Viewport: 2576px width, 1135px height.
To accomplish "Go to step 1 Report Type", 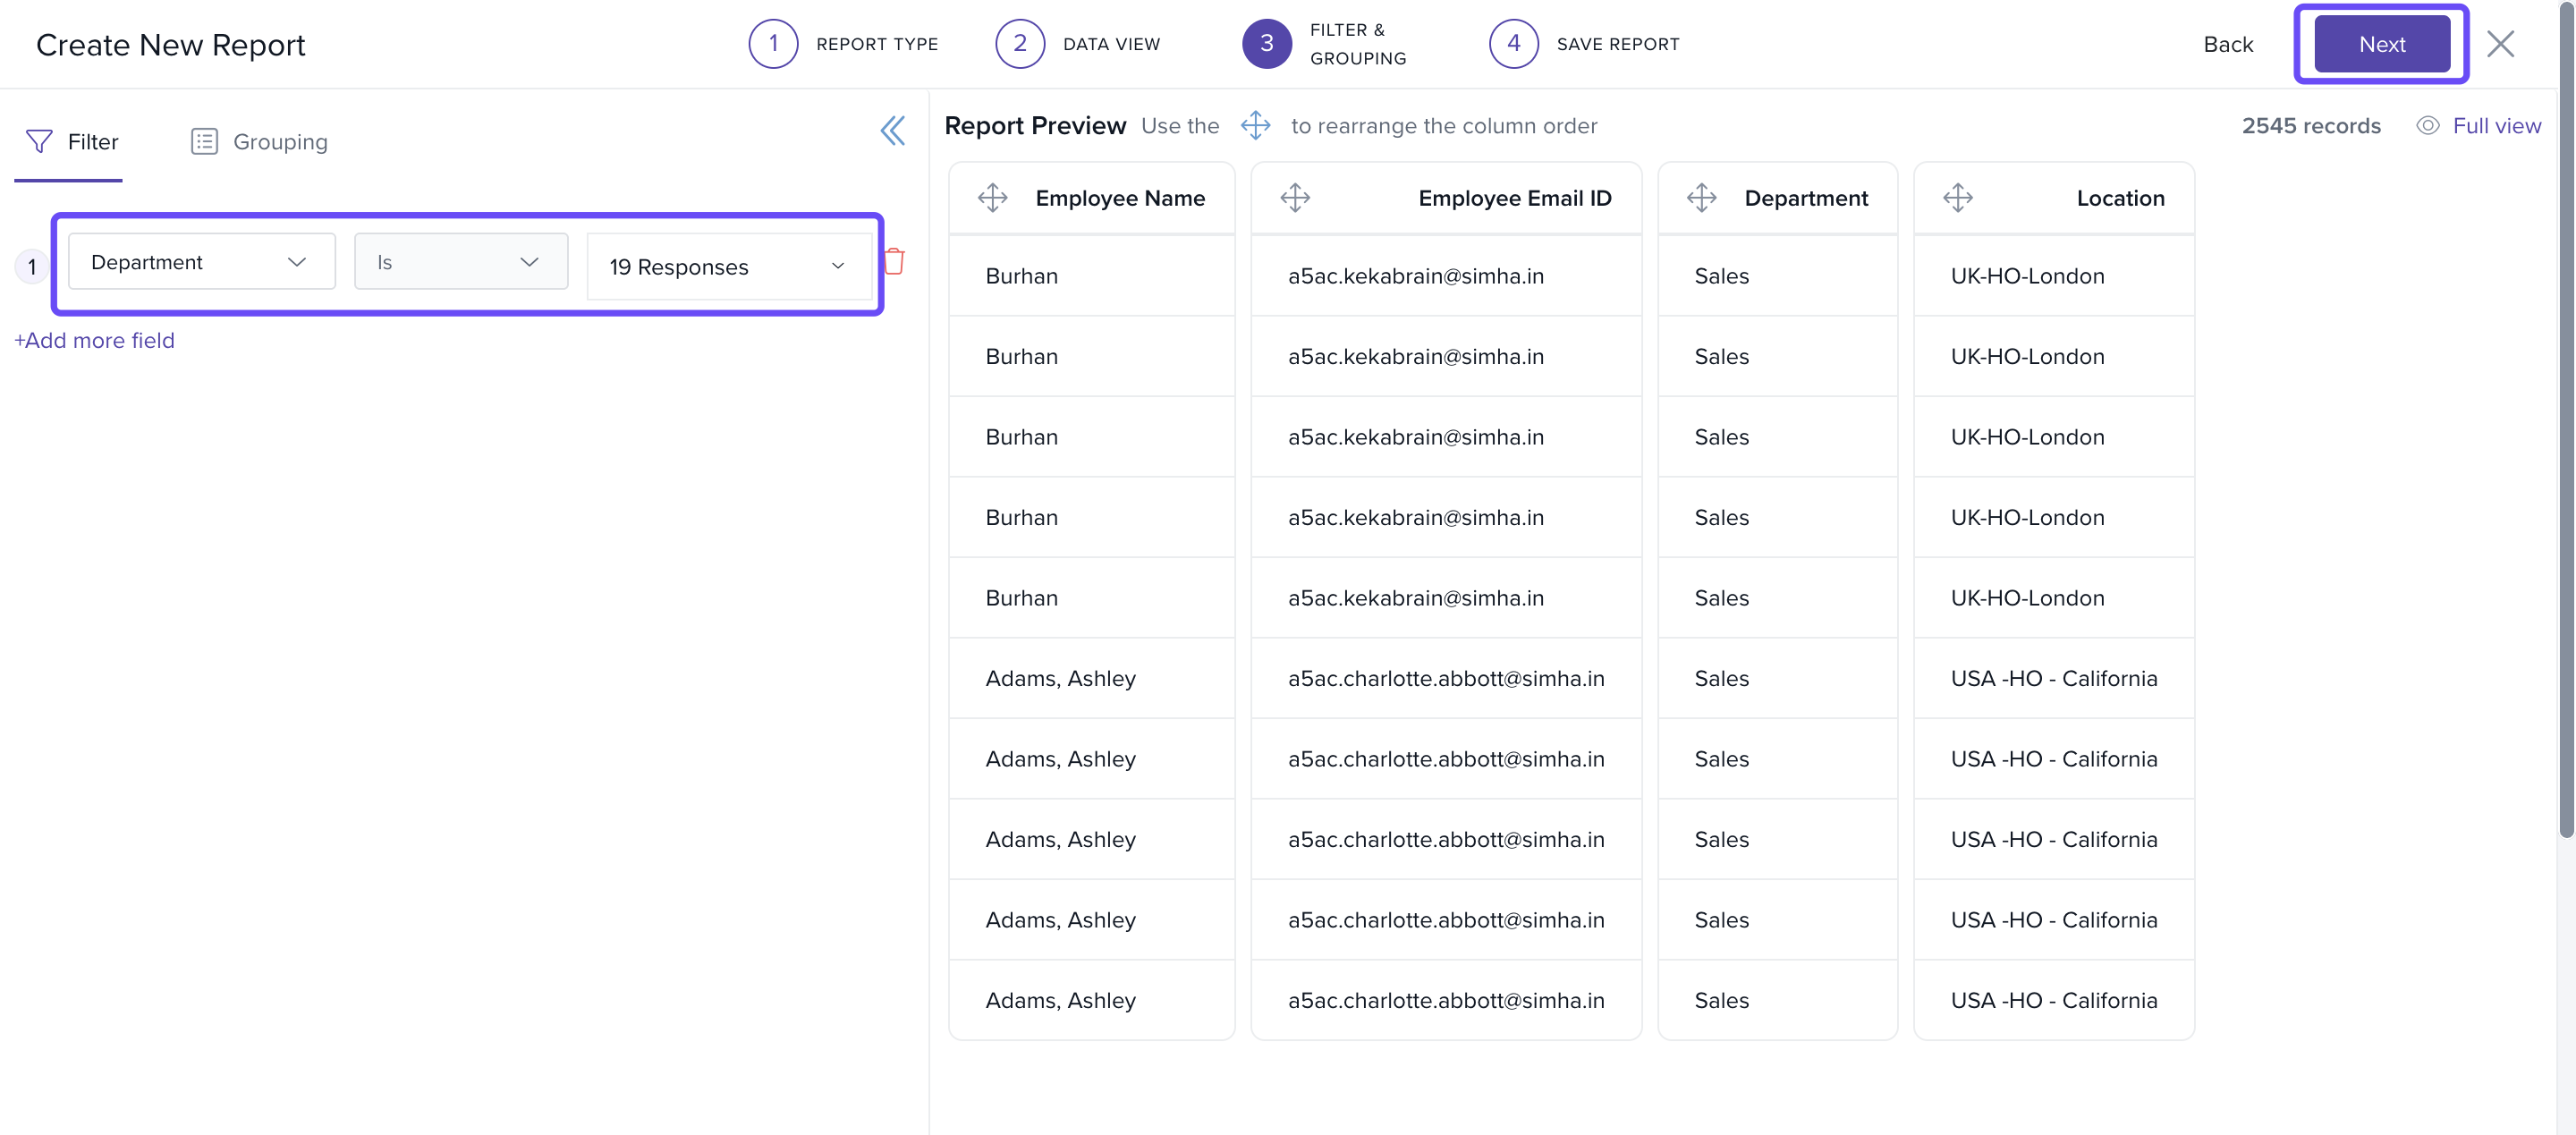I will pos(773,44).
